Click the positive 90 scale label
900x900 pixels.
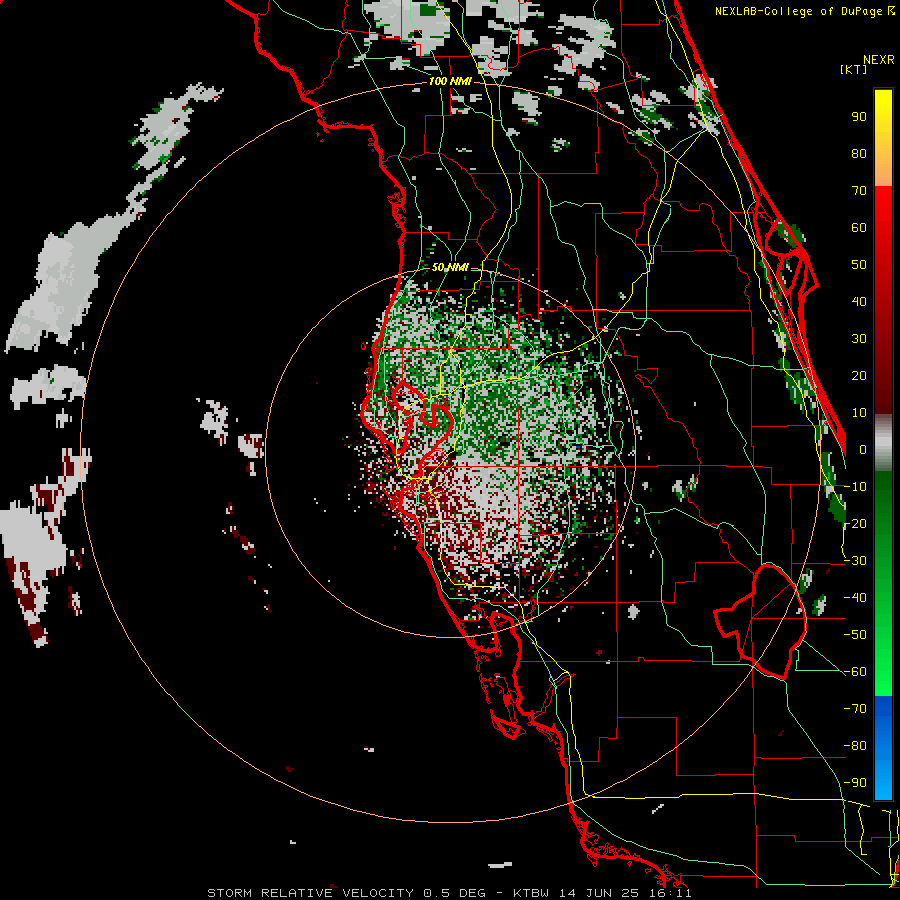[859, 117]
